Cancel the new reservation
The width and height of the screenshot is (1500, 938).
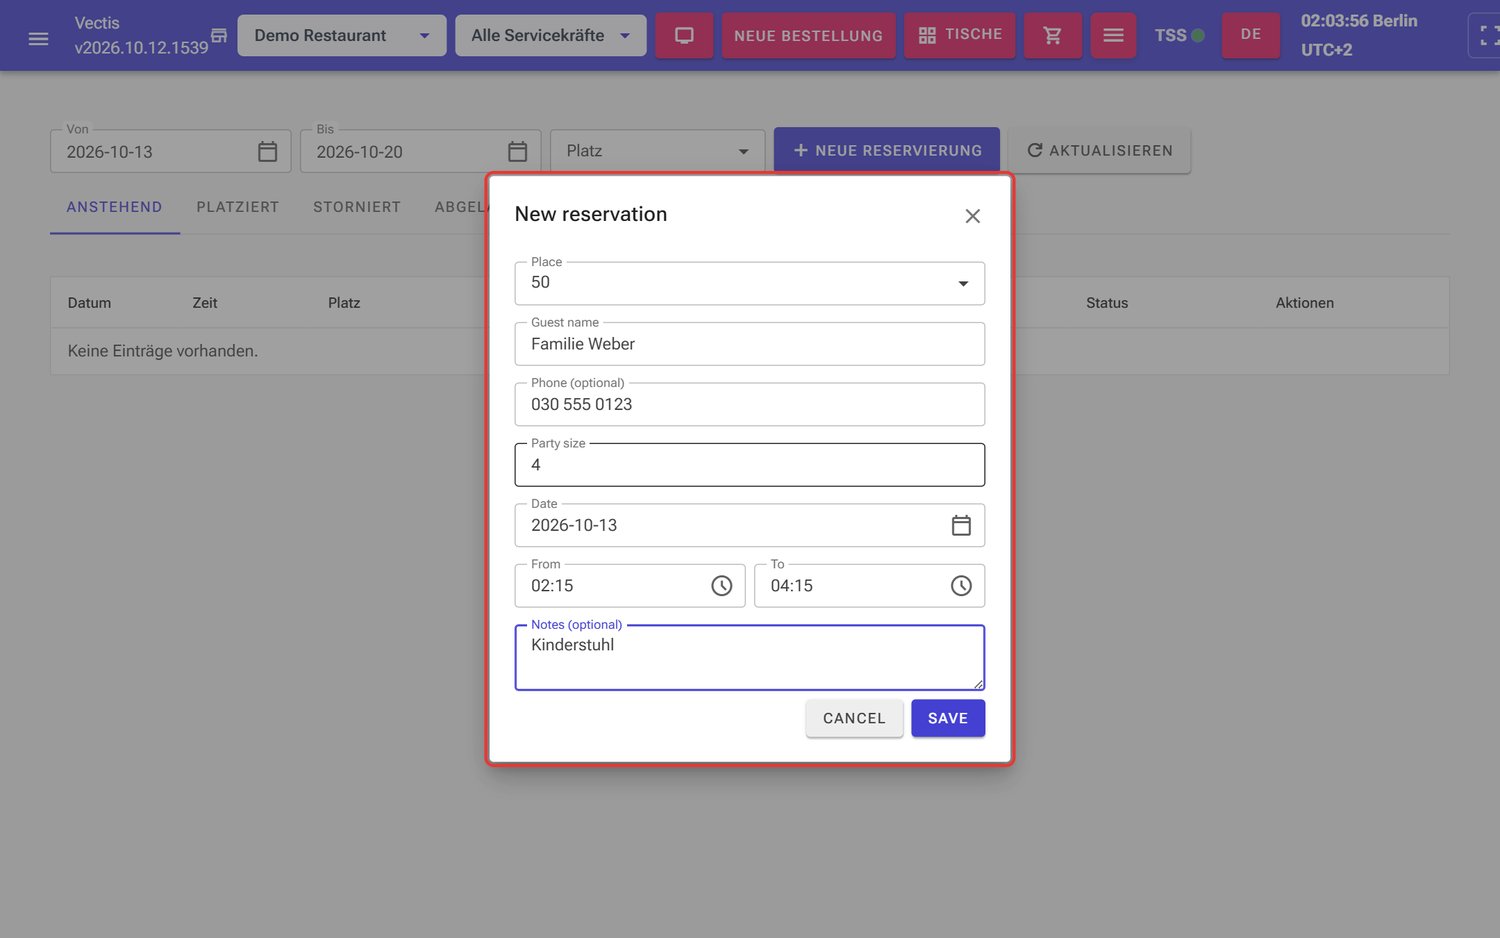pos(855,719)
